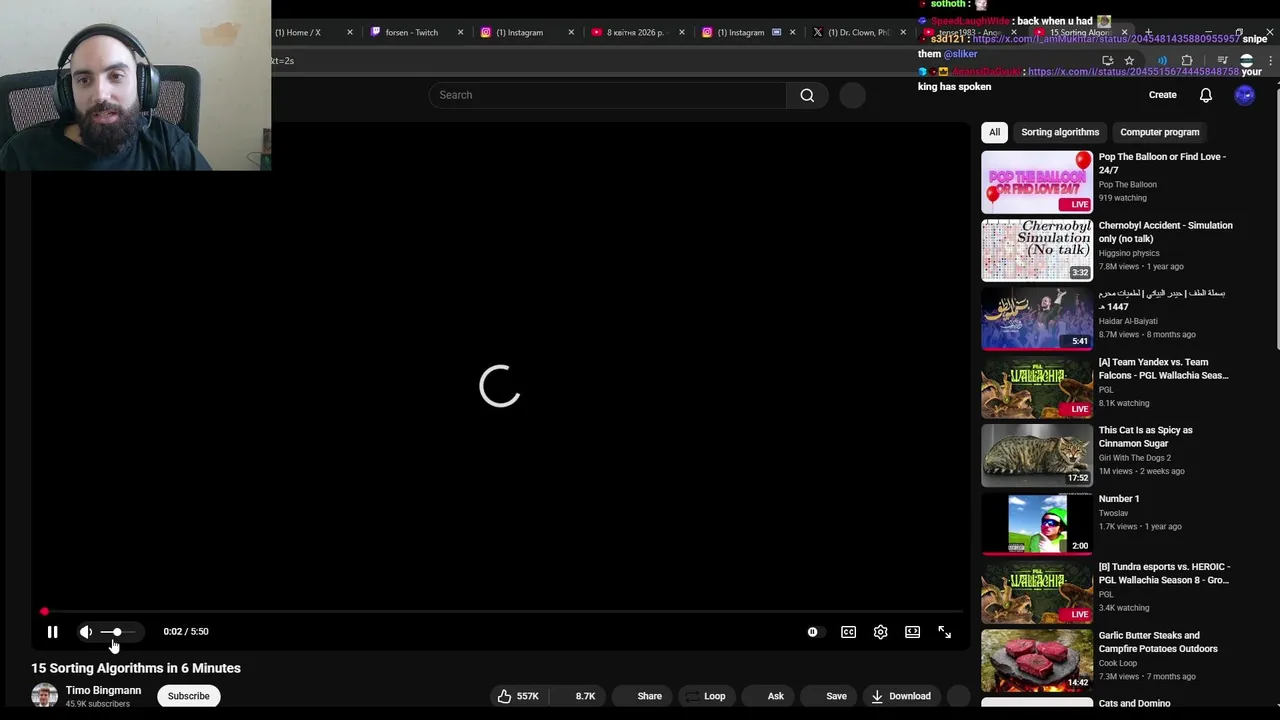Open Garlic Butter Steaks video thumbnail
The height and width of the screenshot is (720, 1280).
click(1037, 660)
